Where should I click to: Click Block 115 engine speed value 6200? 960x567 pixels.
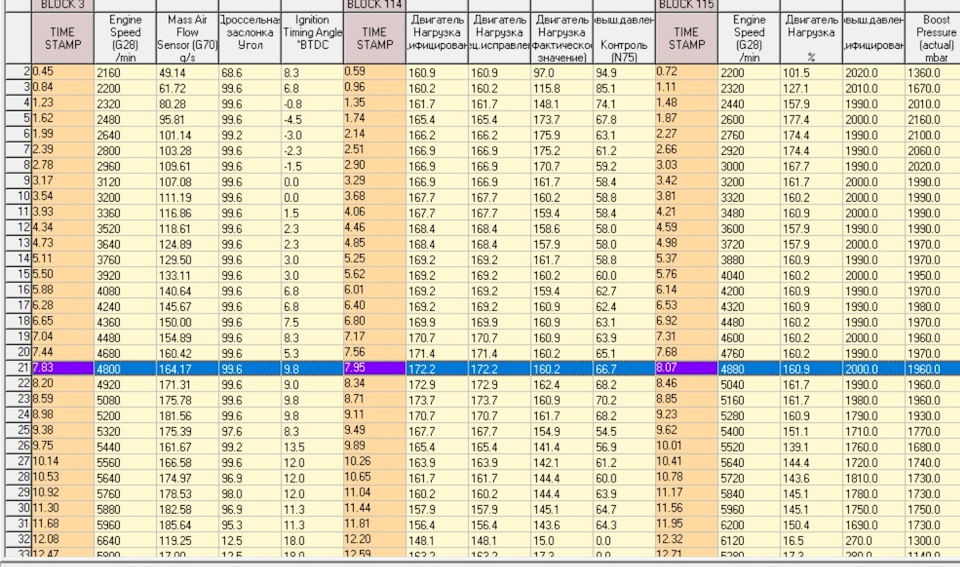[x=749, y=525]
